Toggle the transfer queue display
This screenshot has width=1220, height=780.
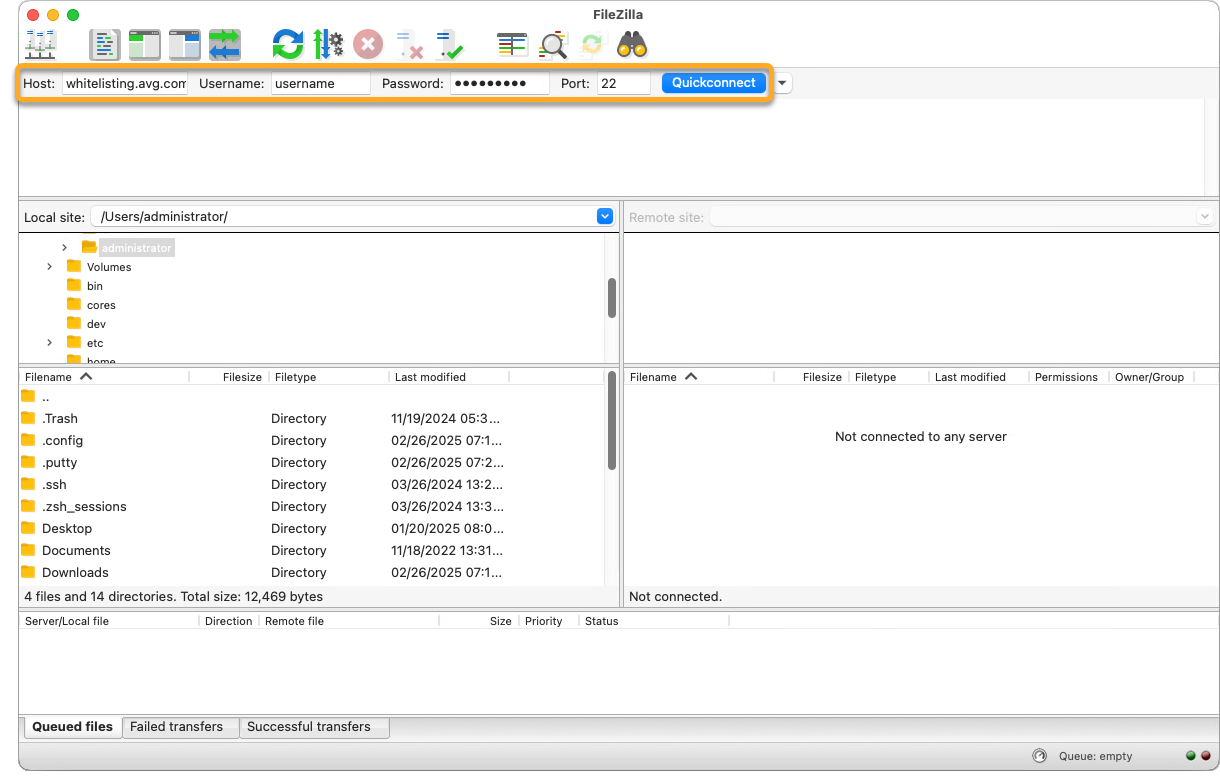click(225, 44)
